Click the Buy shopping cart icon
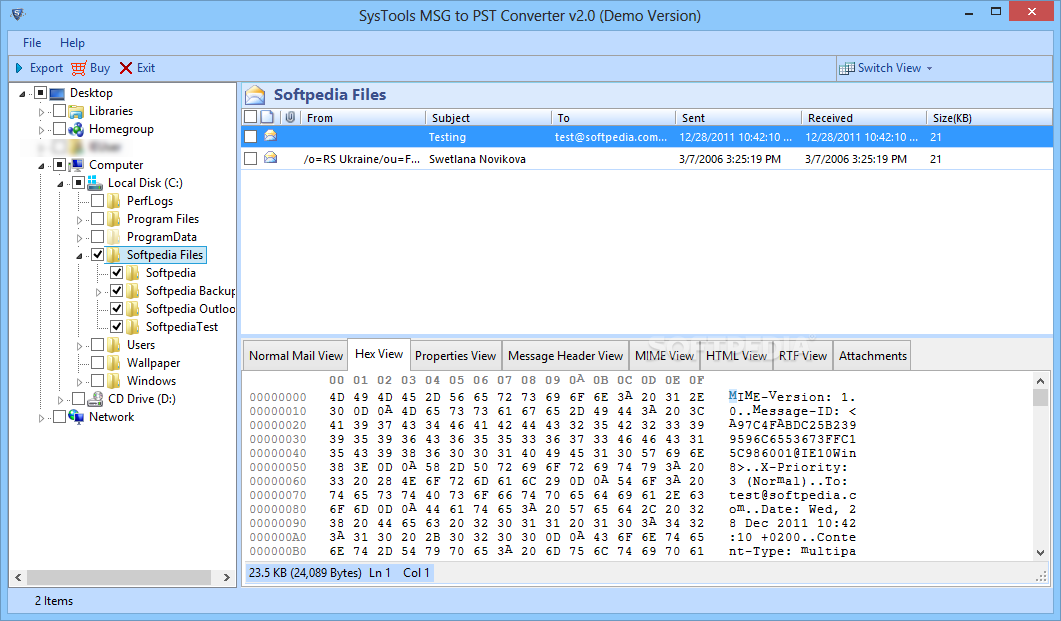Image resolution: width=1061 pixels, height=621 pixels. (x=78, y=68)
